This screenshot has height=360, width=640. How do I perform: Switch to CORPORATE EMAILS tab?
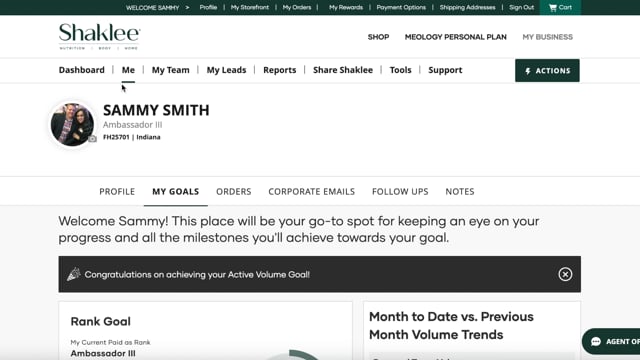tap(311, 191)
